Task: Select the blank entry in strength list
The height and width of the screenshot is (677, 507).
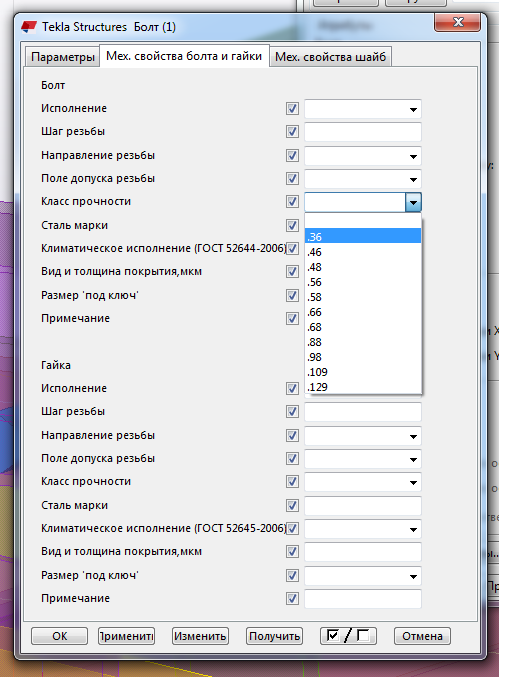Action: (x=363, y=222)
